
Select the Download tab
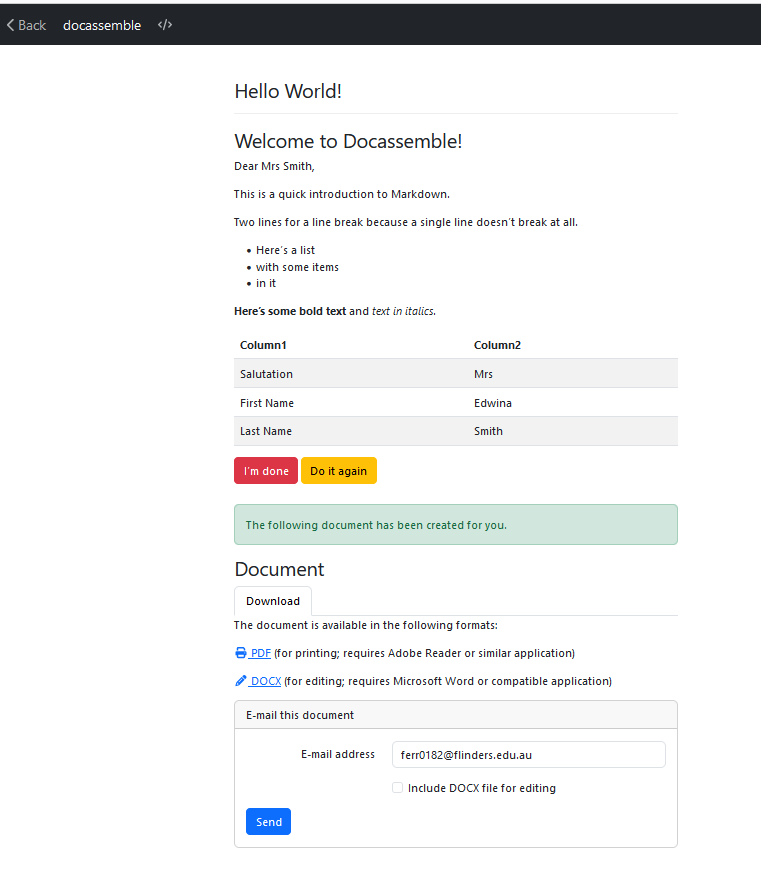[x=272, y=601]
